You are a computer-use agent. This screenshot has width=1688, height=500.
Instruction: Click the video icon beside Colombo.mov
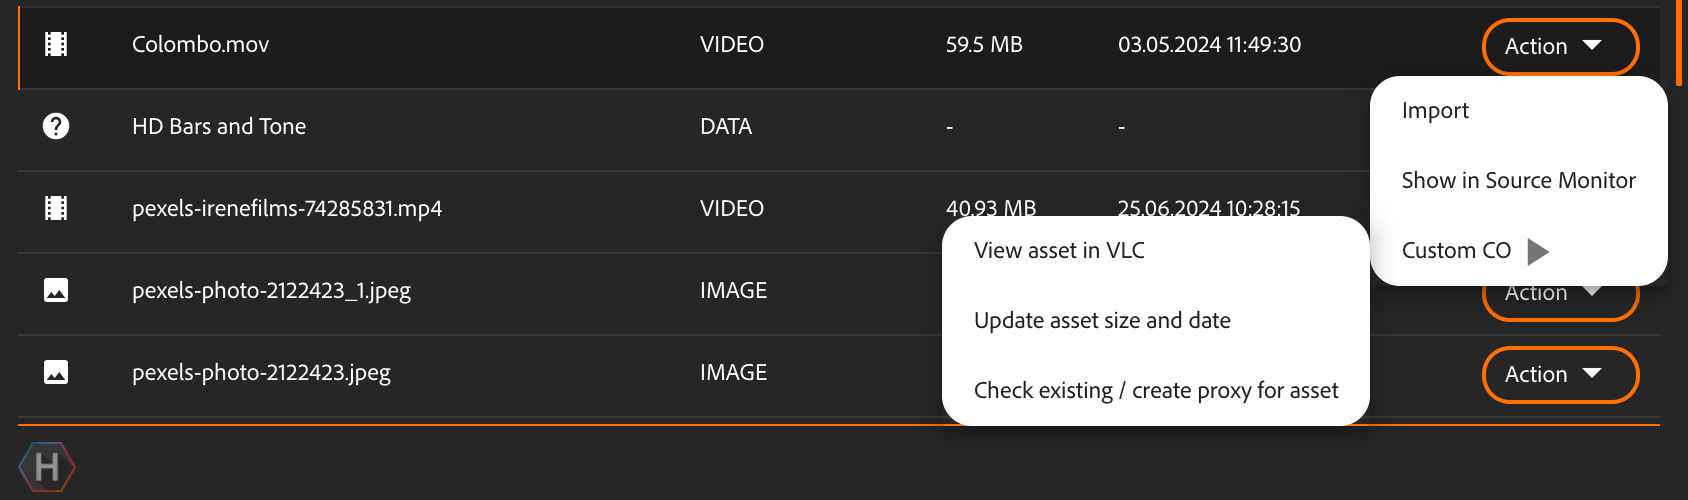(56, 44)
